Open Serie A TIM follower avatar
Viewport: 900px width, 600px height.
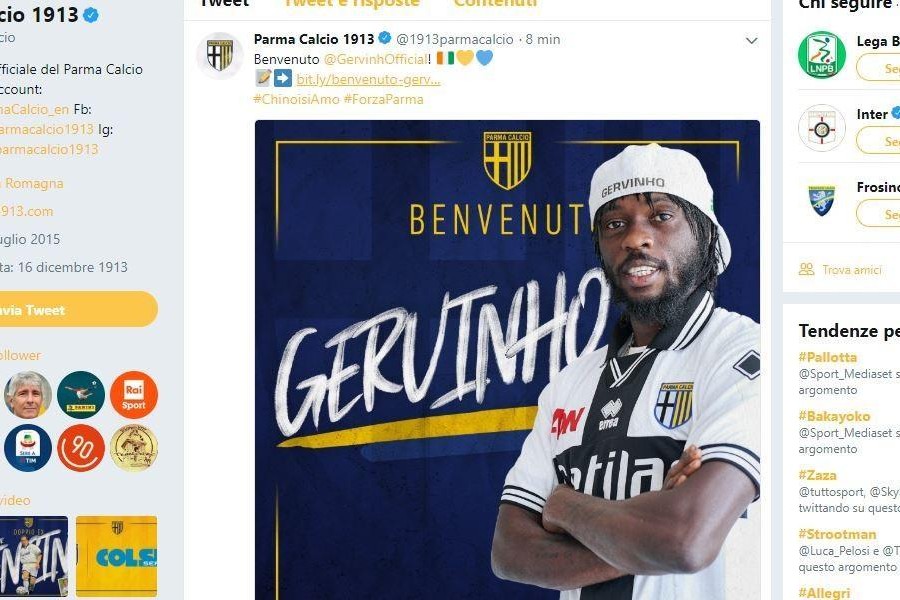tap(28, 448)
